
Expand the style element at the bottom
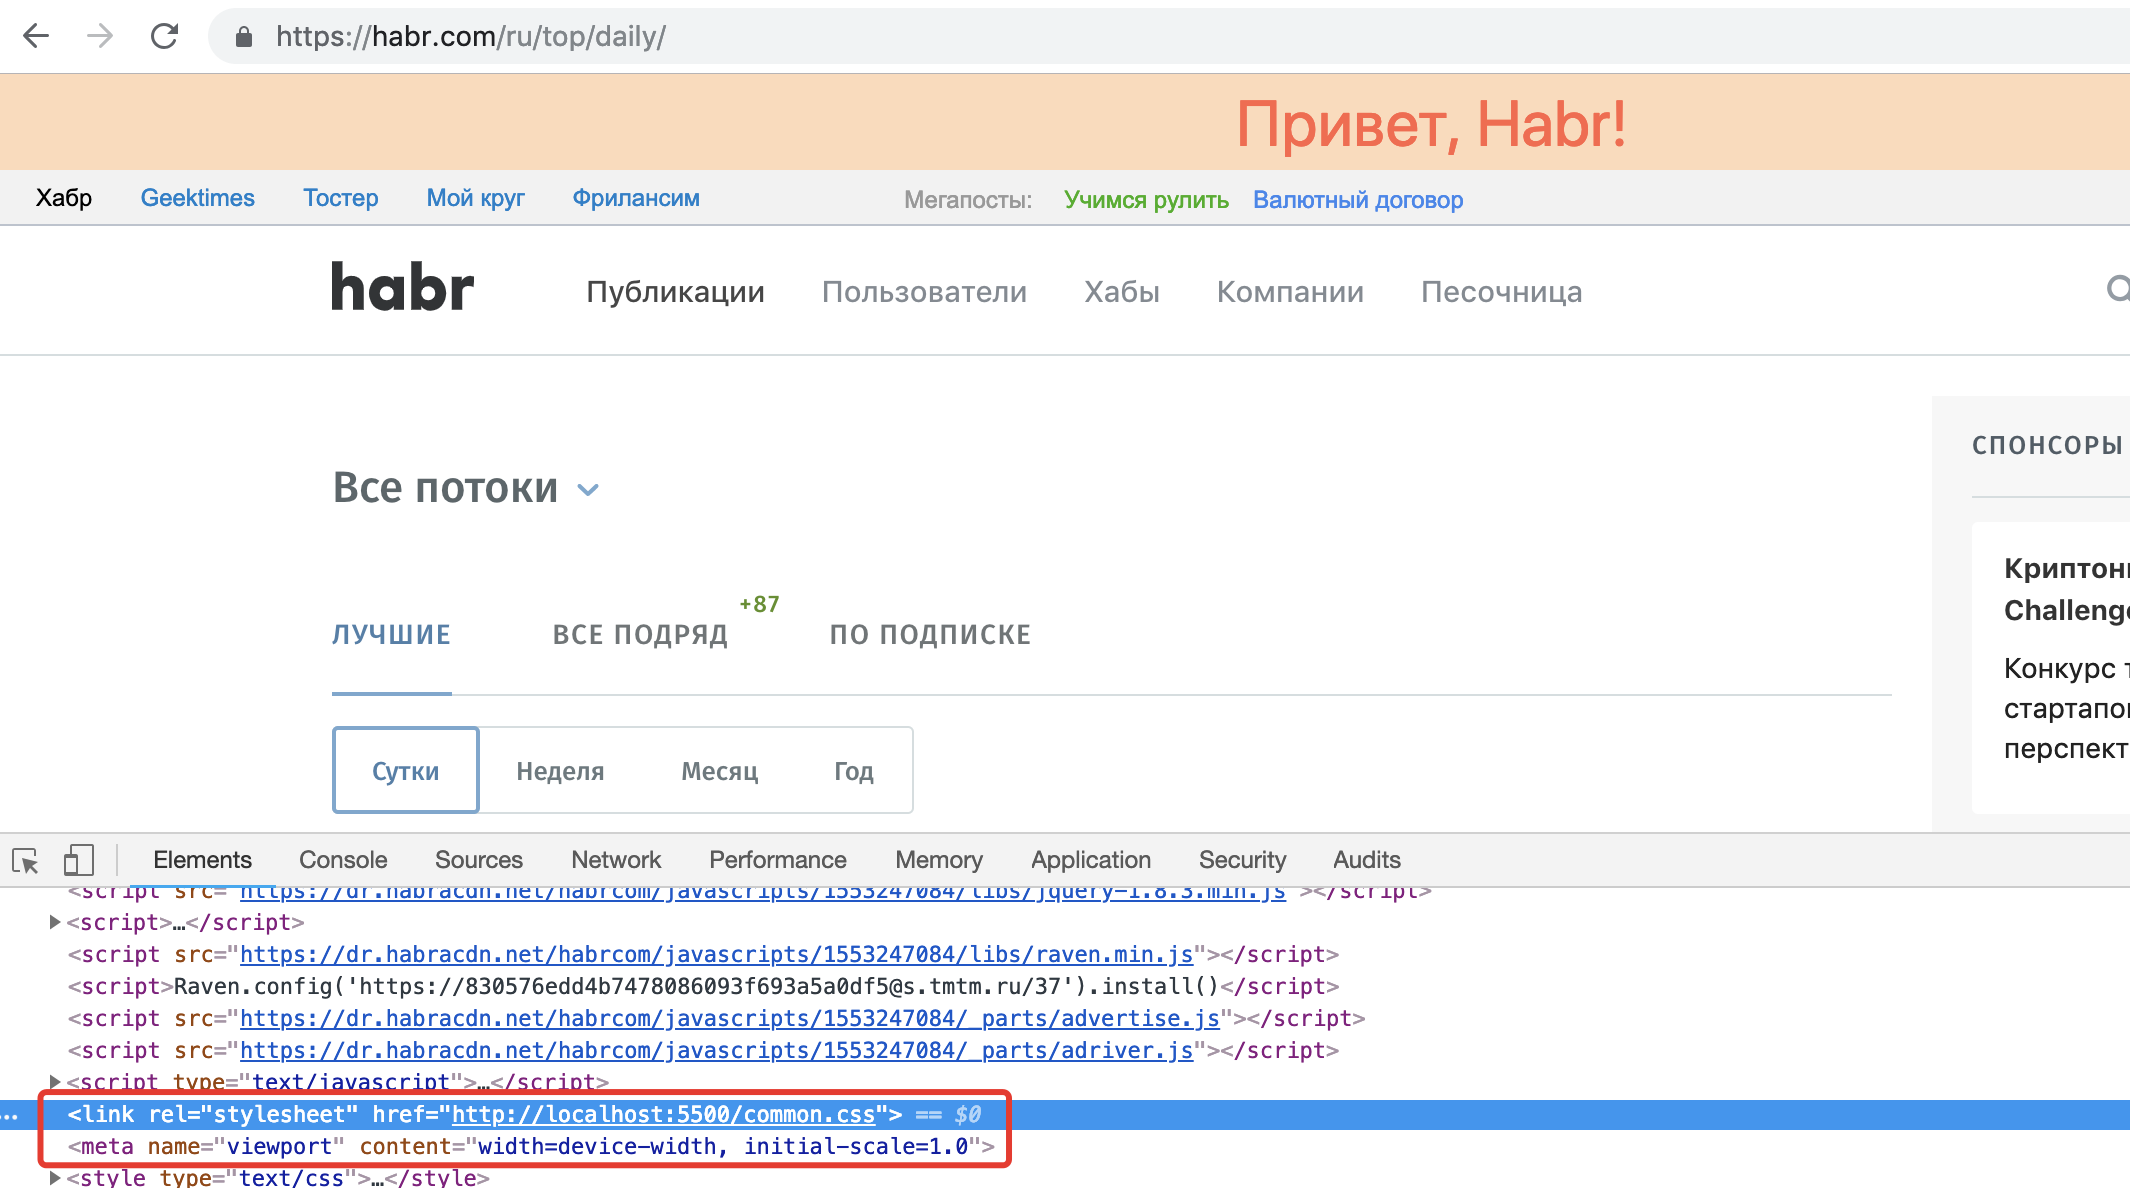pyautogui.click(x=53, y=1178)
